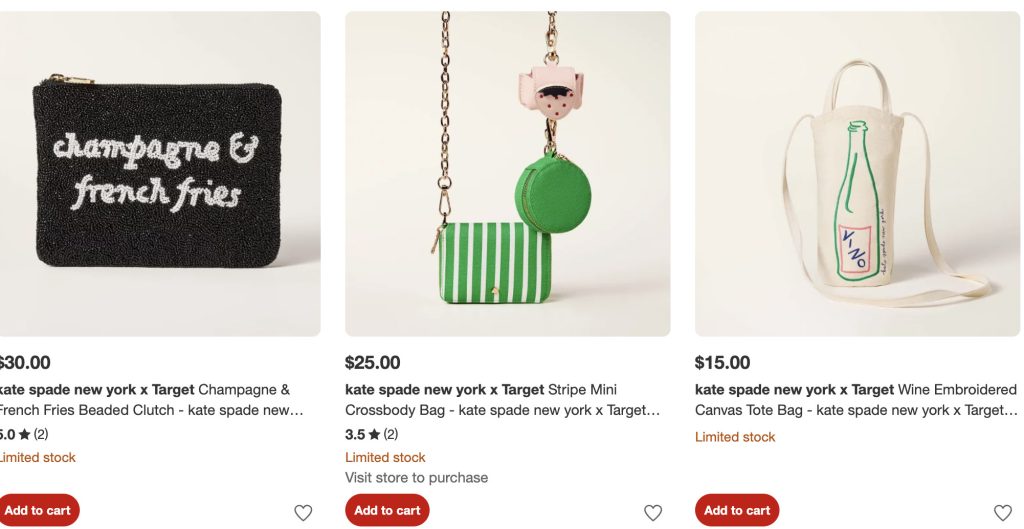Add the Beaded Clutch to cart

pyautogui.click(x=38, y=510)
